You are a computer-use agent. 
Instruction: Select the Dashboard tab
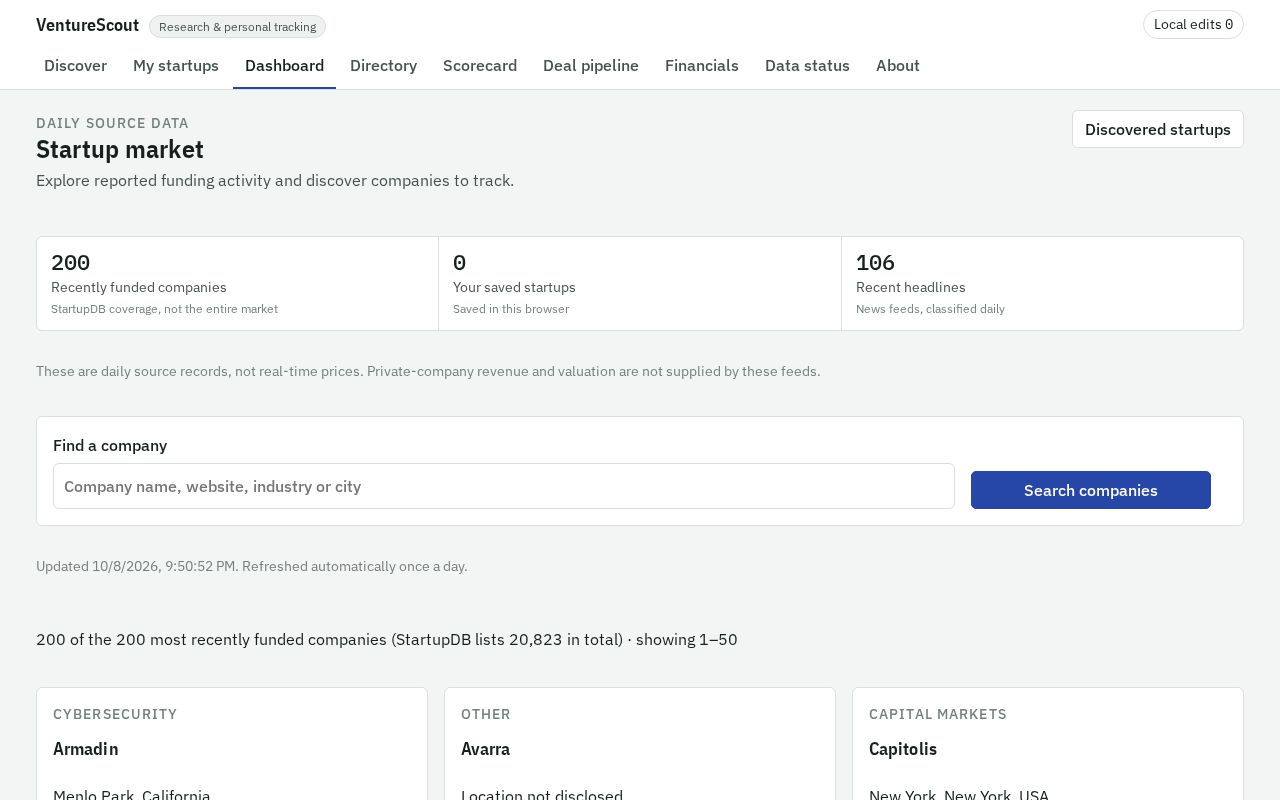point(284,65)
